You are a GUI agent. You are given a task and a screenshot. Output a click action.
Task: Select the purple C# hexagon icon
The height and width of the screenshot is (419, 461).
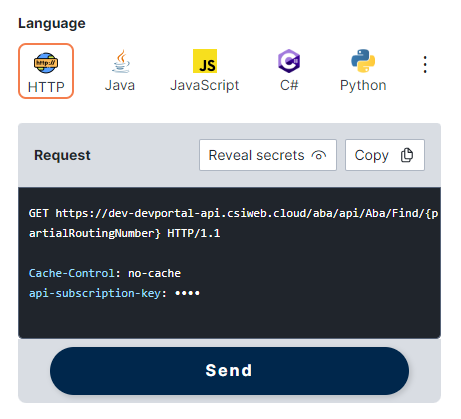pos(289,61)
